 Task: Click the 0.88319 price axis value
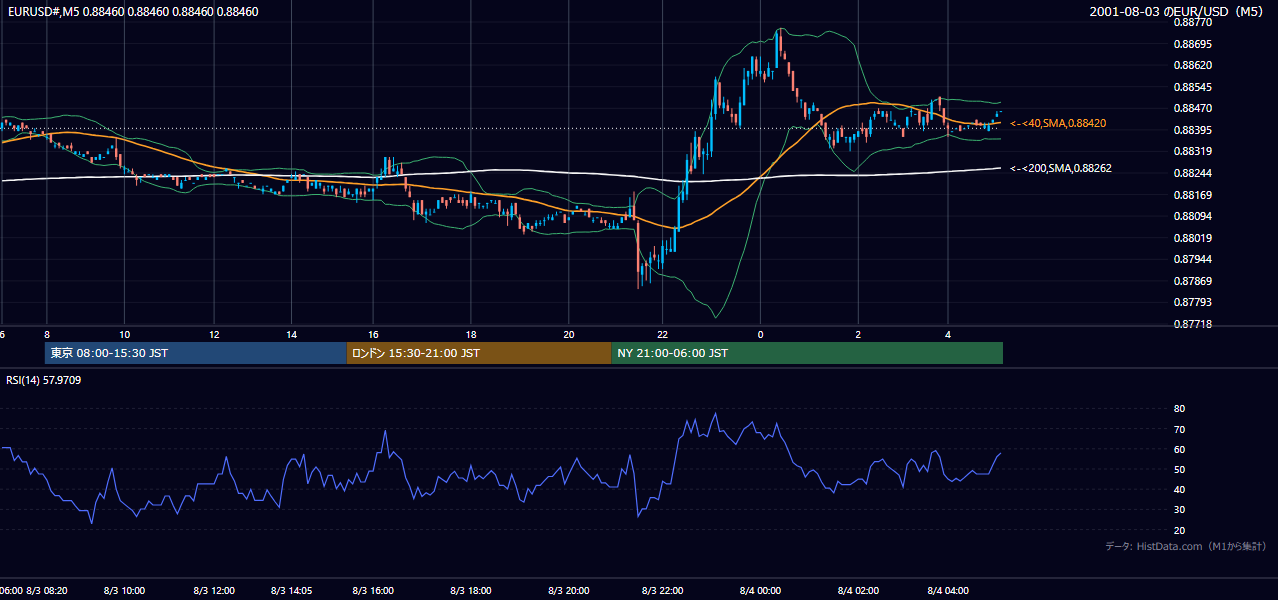click(x=1193, y=152)
